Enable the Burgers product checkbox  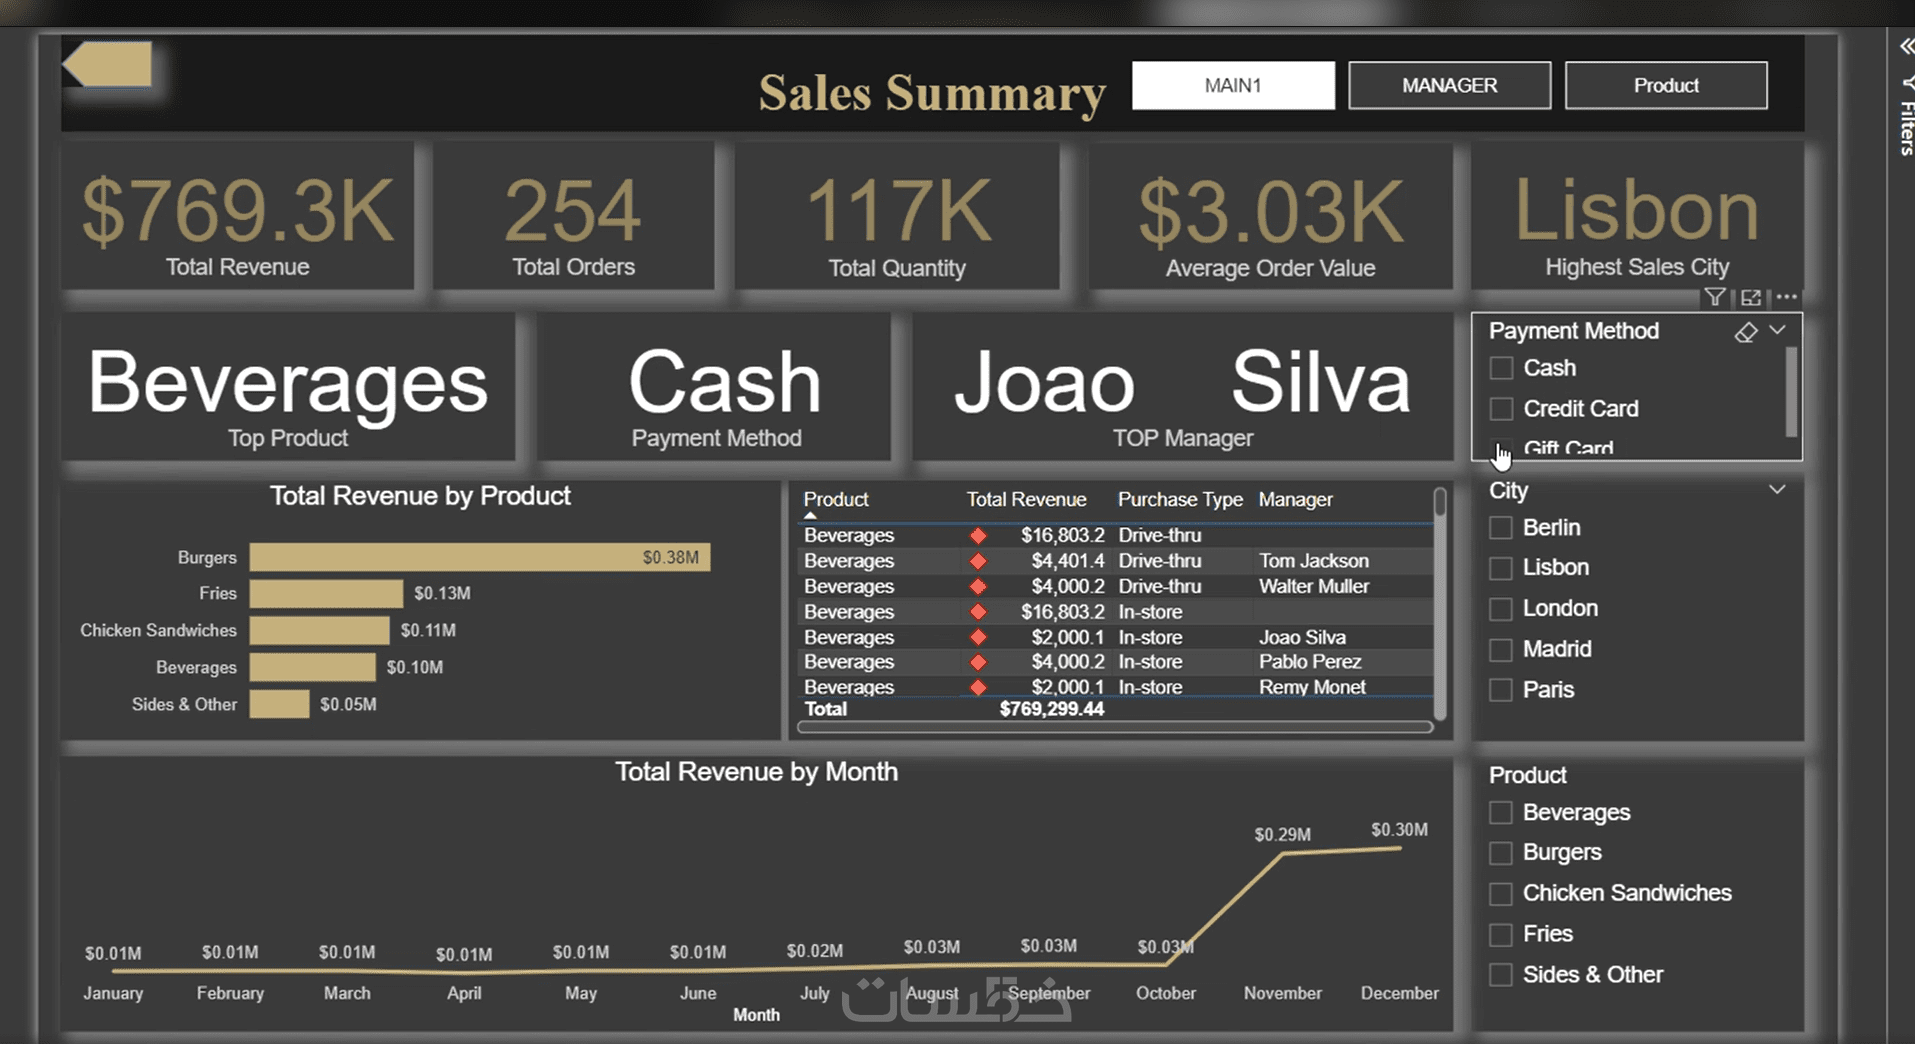1501,853
